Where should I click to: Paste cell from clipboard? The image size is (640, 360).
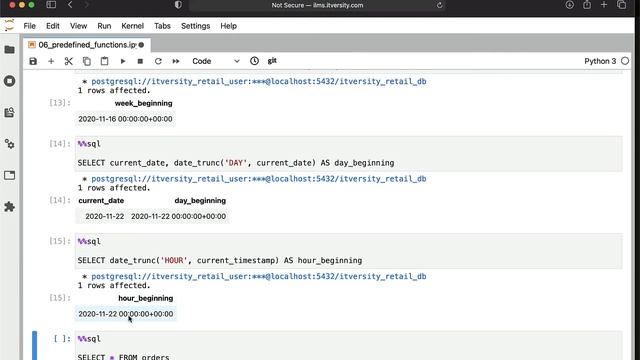pyautogui.click(x=104, y=61)
